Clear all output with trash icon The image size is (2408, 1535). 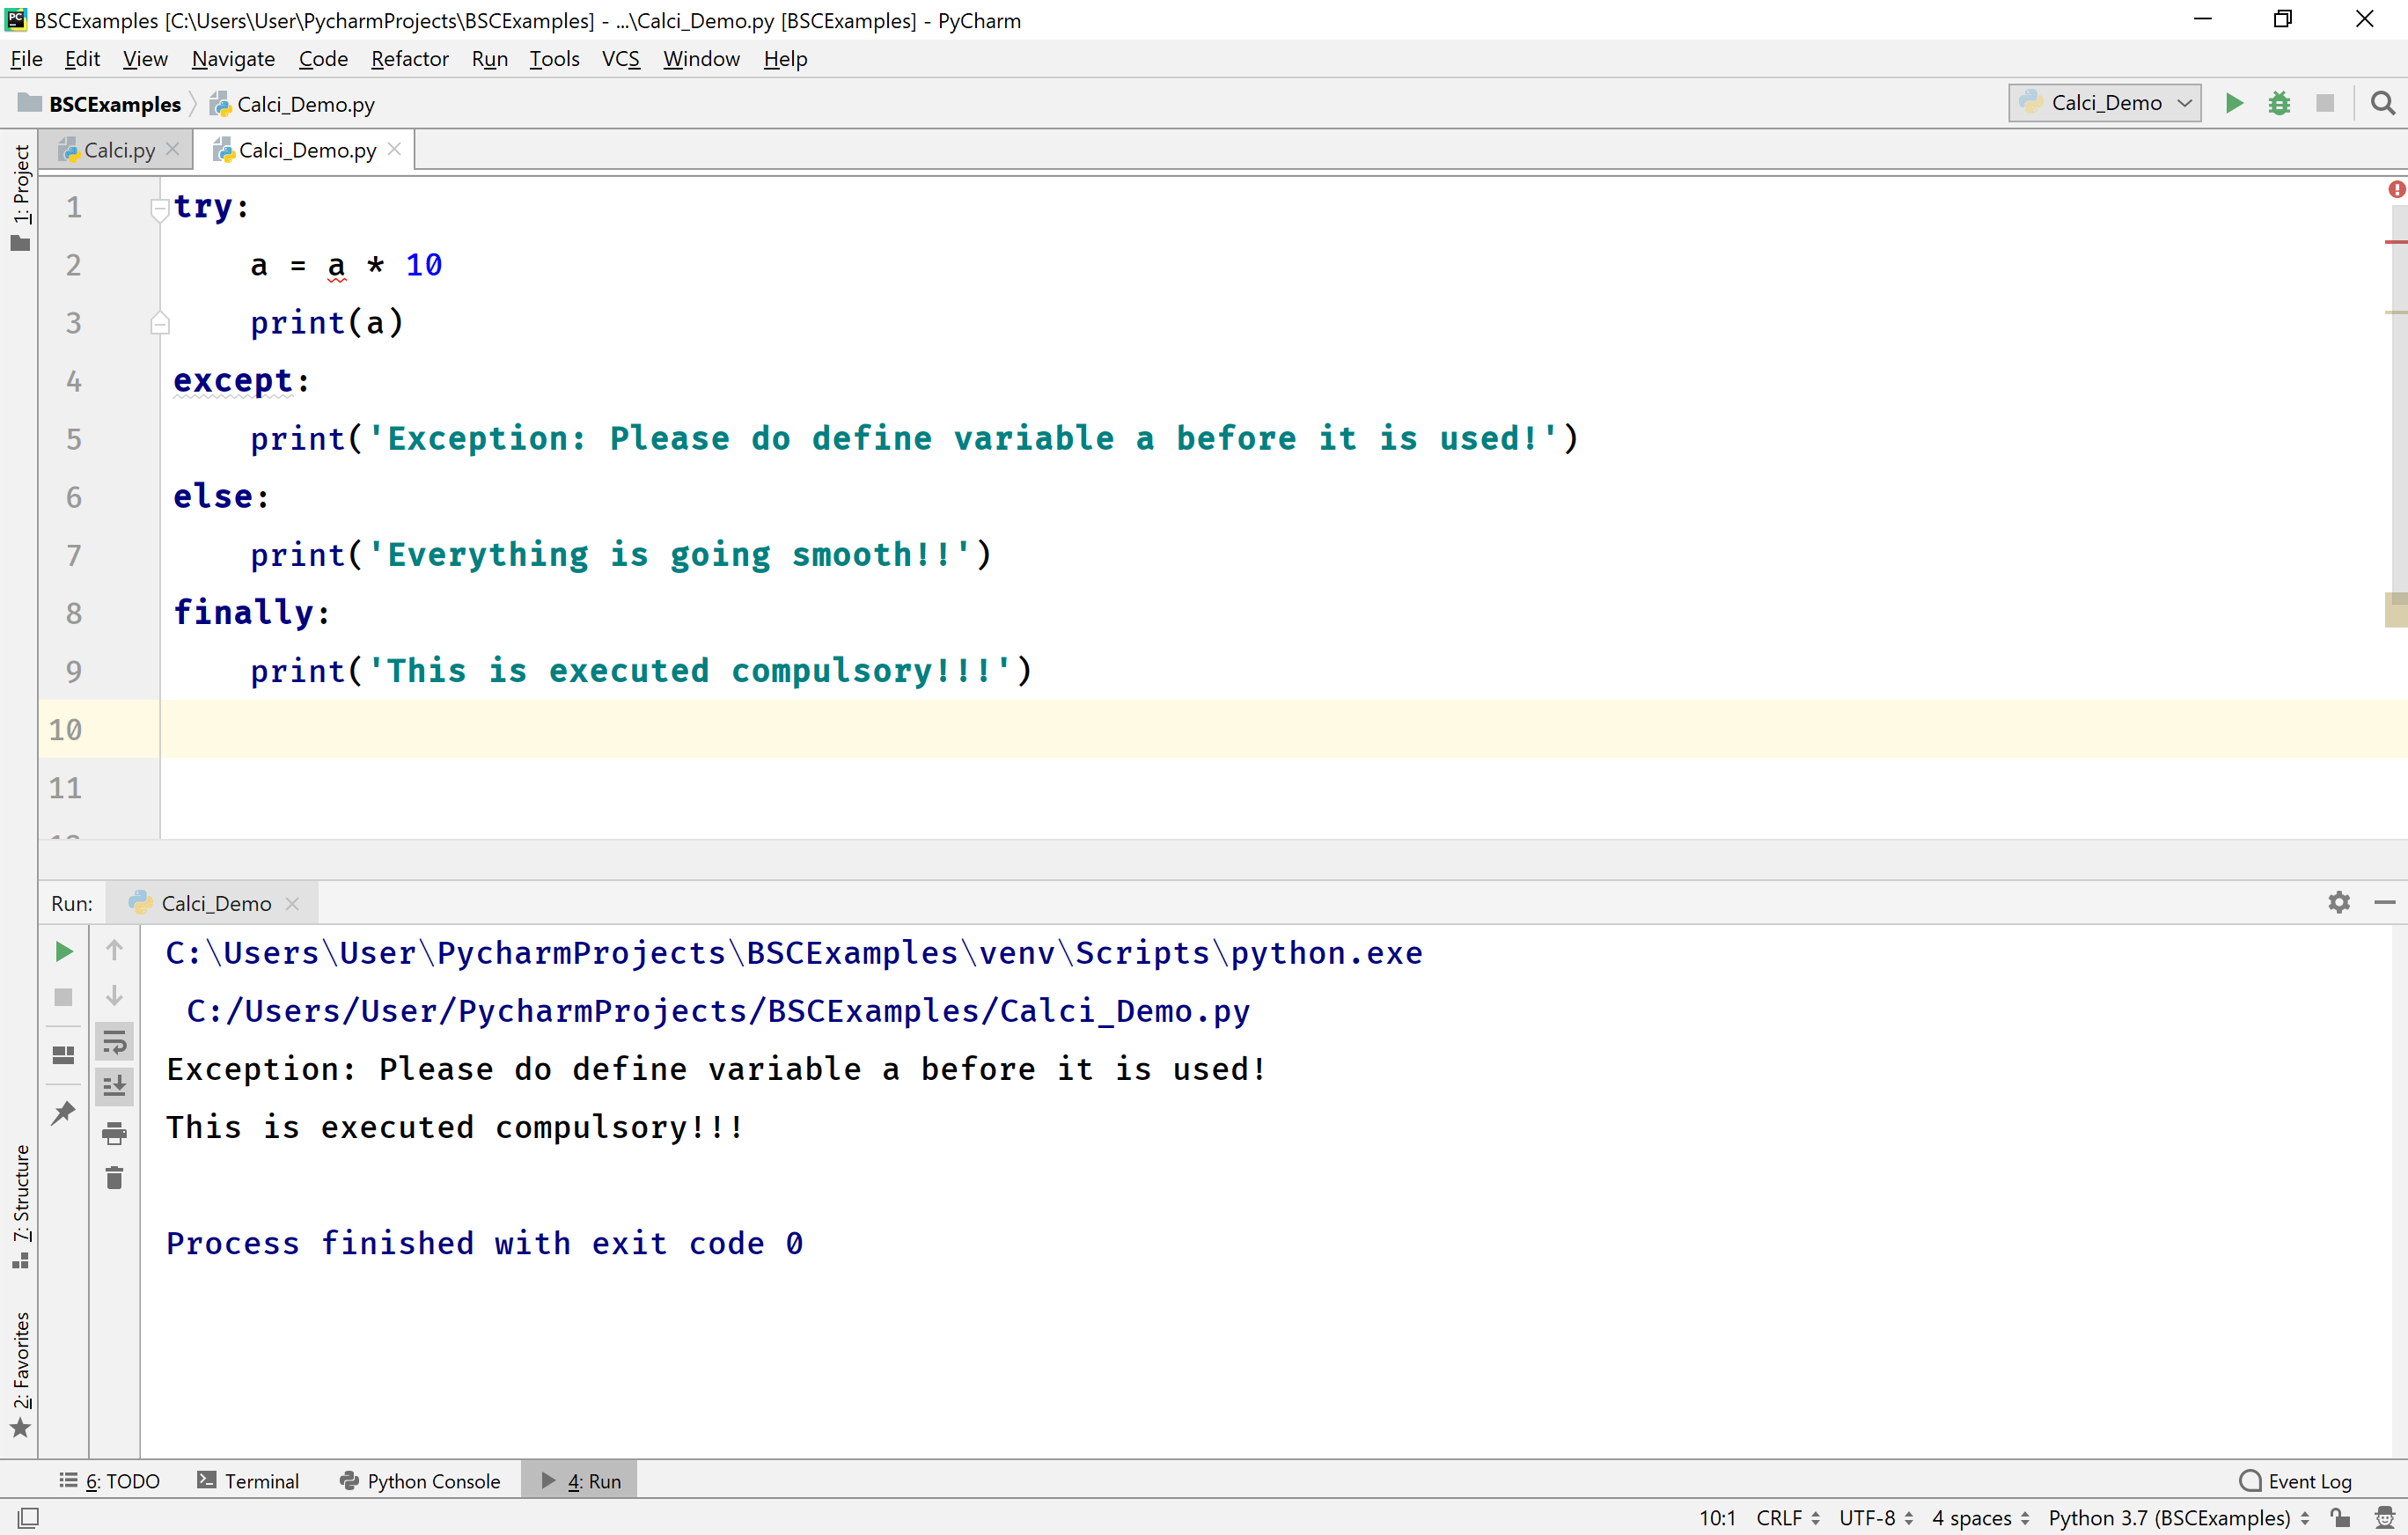[x=114, y=1178]
